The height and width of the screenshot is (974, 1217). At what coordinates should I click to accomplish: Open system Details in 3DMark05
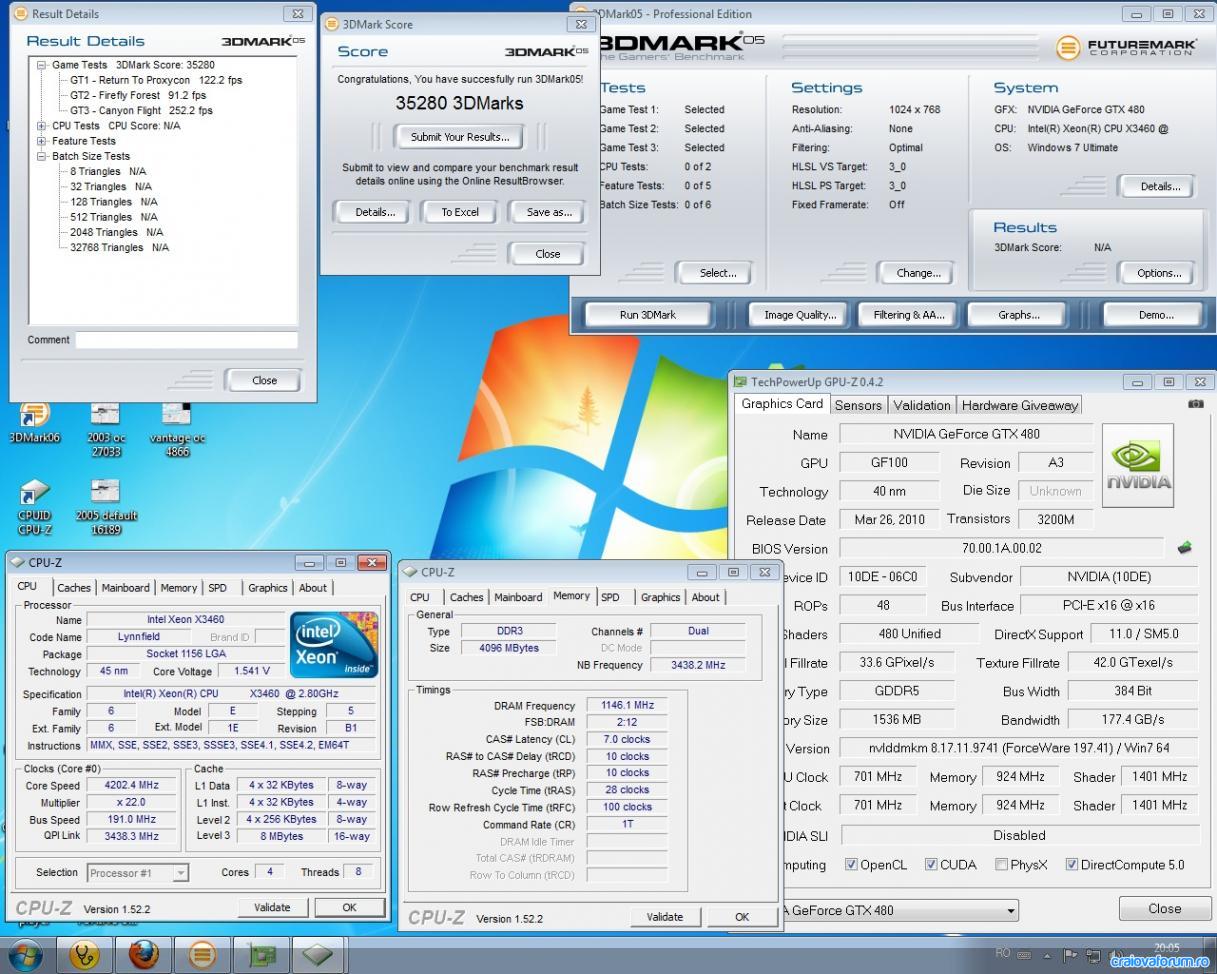[x=1160, y=186]
